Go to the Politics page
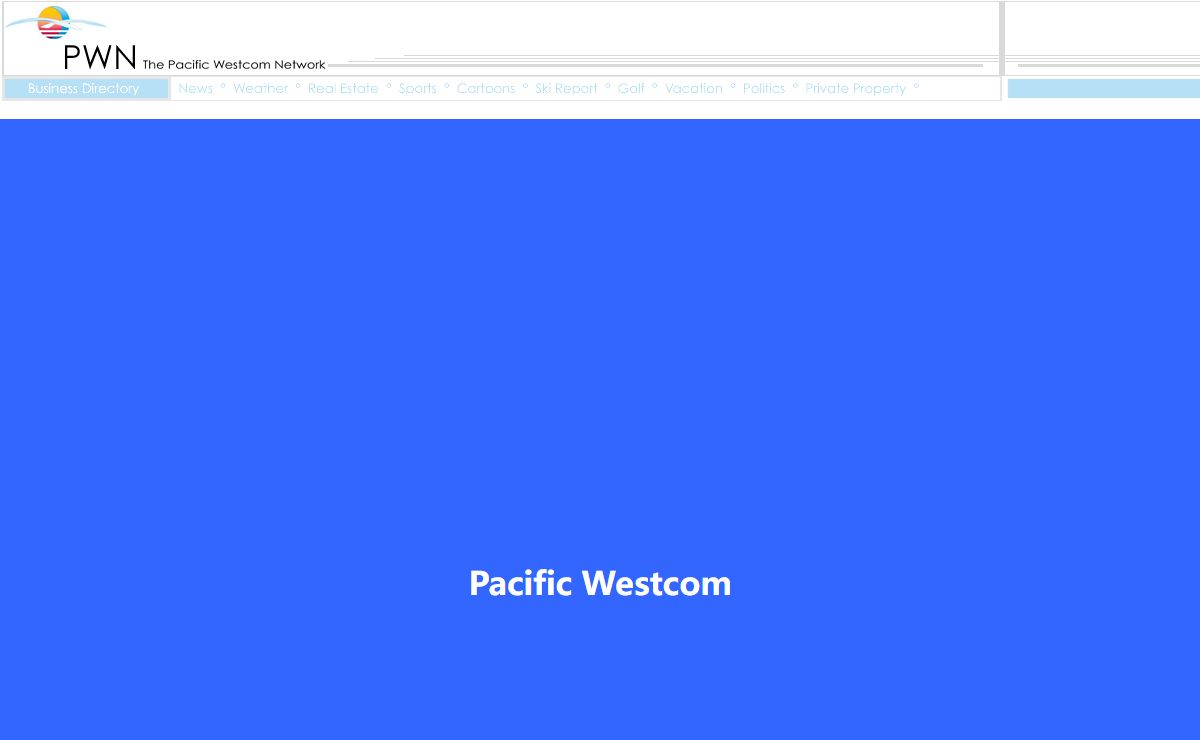Image resolution: width=1200 pixels, height=740 pixels. point(764,89)
